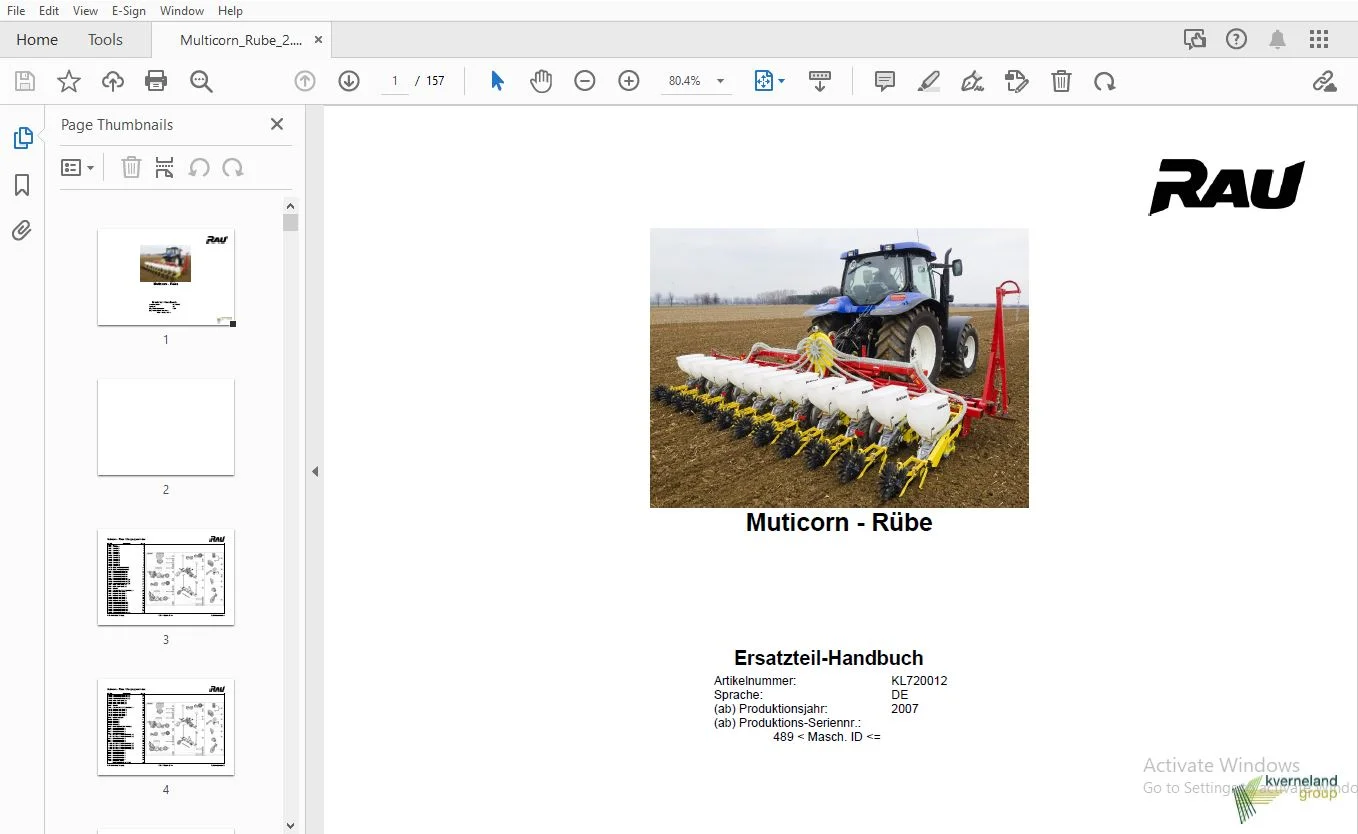
Task: Open the zoom level dropdown arrow
Action: [x=720, y=81]
